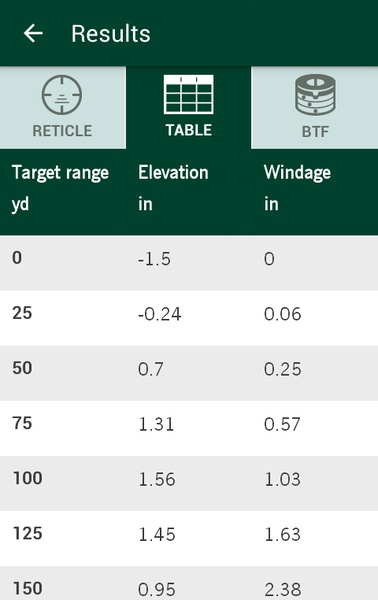This screenshot has height=600, width=378.
Task: Switch to the RETICLE tab label
Action: coord(62,131)
